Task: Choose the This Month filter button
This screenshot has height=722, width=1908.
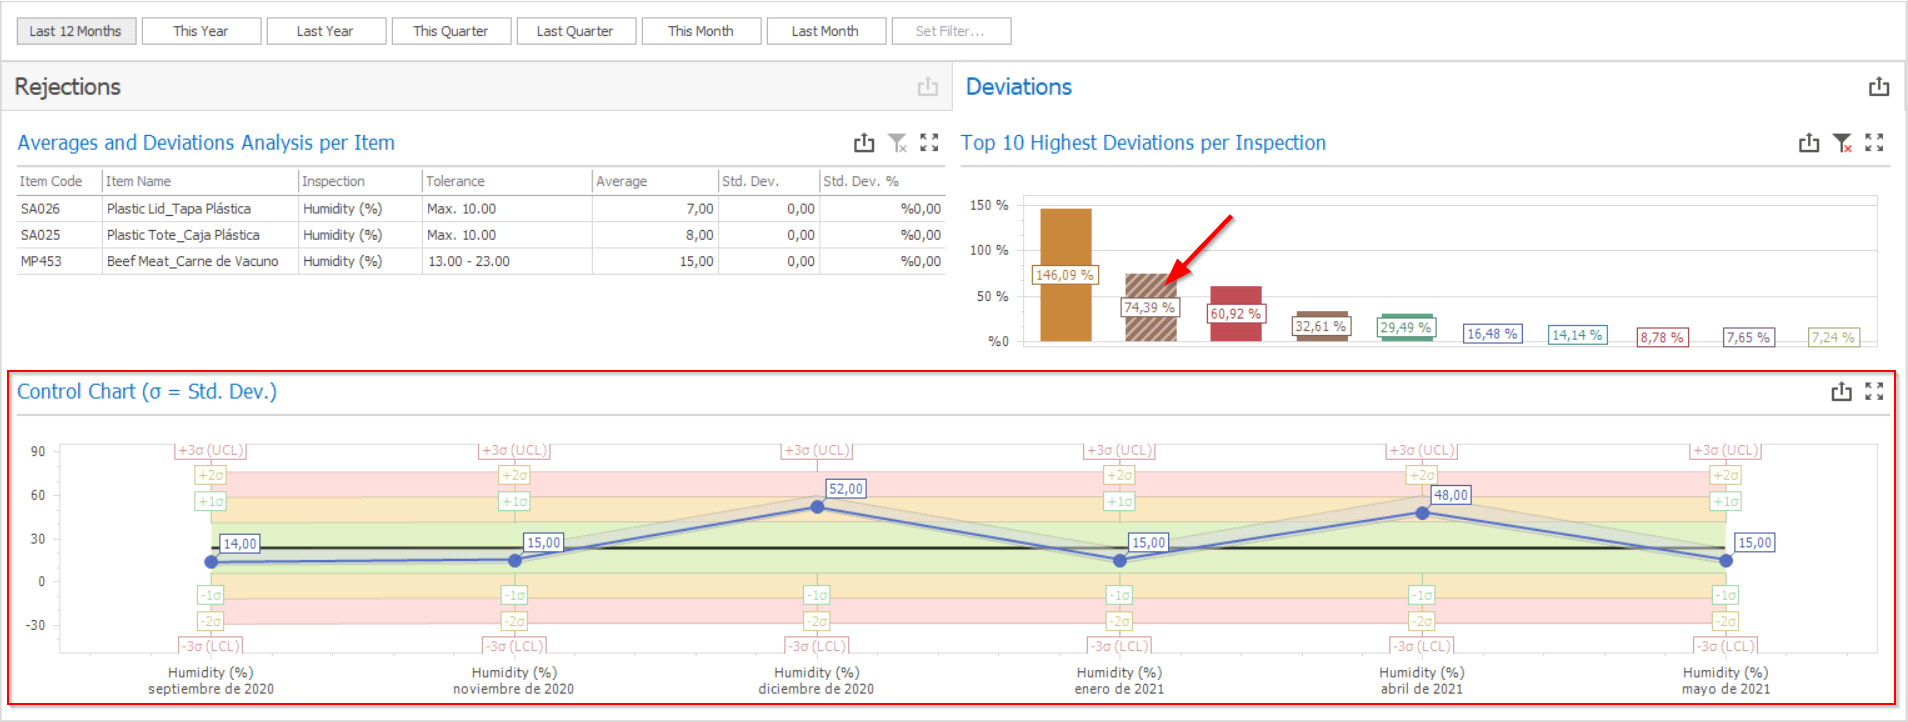Action: pyautogui.click(x=700, y=31)
